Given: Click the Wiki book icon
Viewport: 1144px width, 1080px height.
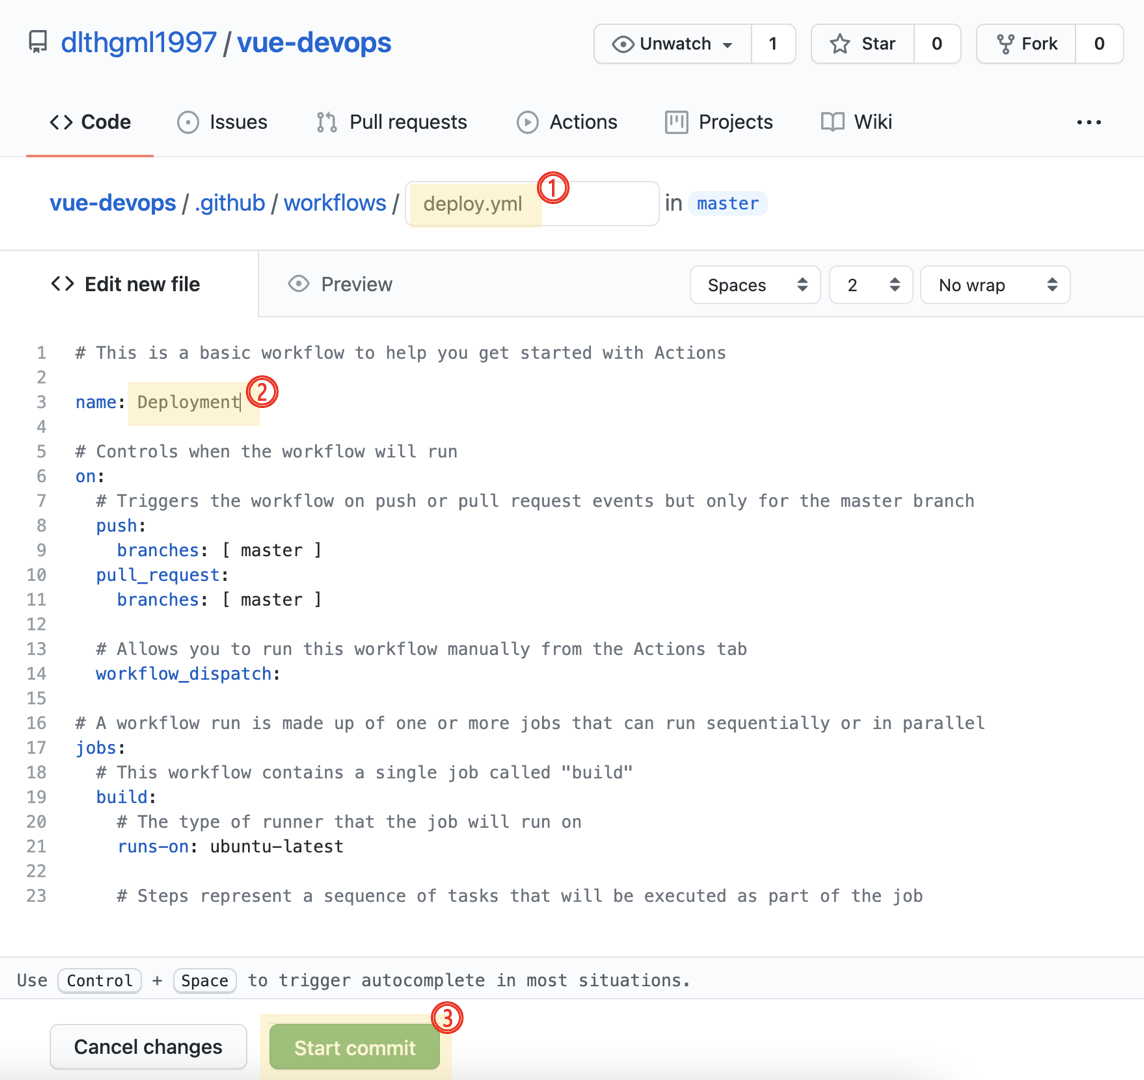Looking at the screenshot, I should pyautogui.click(x=832, y=122).
